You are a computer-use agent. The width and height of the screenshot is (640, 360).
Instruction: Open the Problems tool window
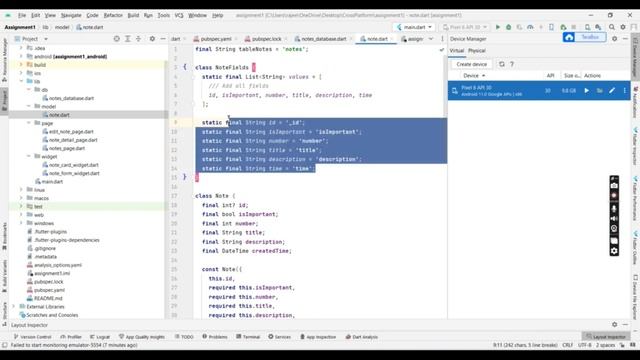[x=215, y=337]
